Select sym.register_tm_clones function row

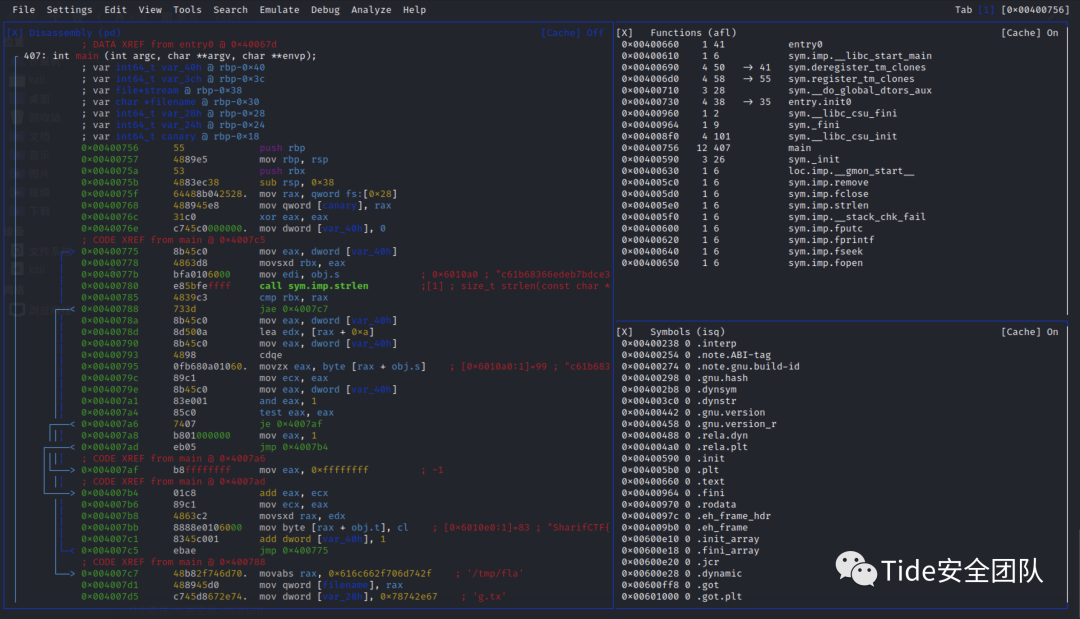click(x=768, y=79)
